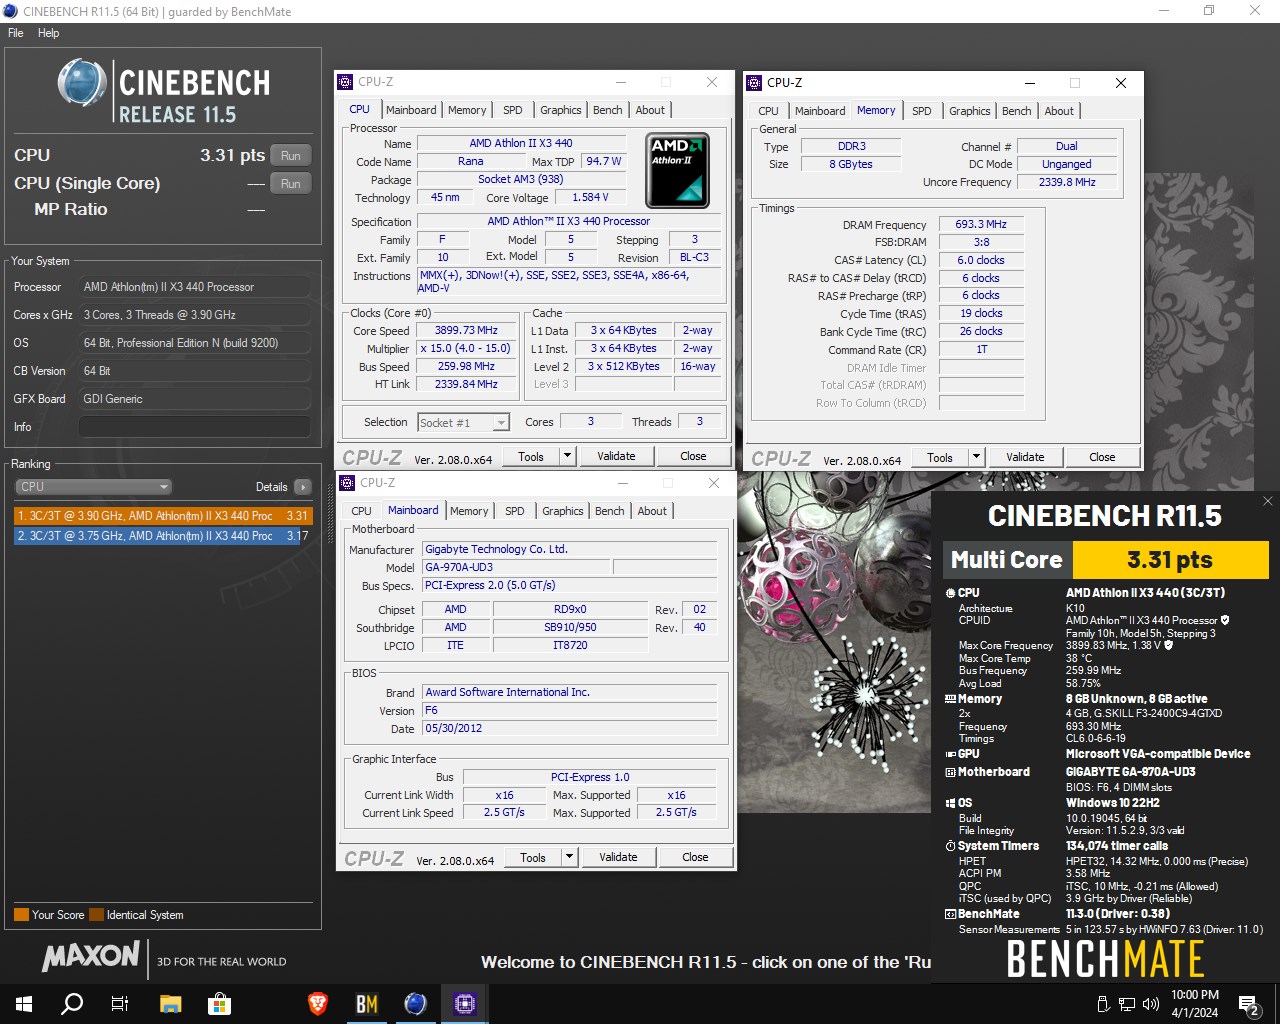Click Details arrow button in Ranking
Viewport: 1280px width, 1024px height.
click(303, 487)
